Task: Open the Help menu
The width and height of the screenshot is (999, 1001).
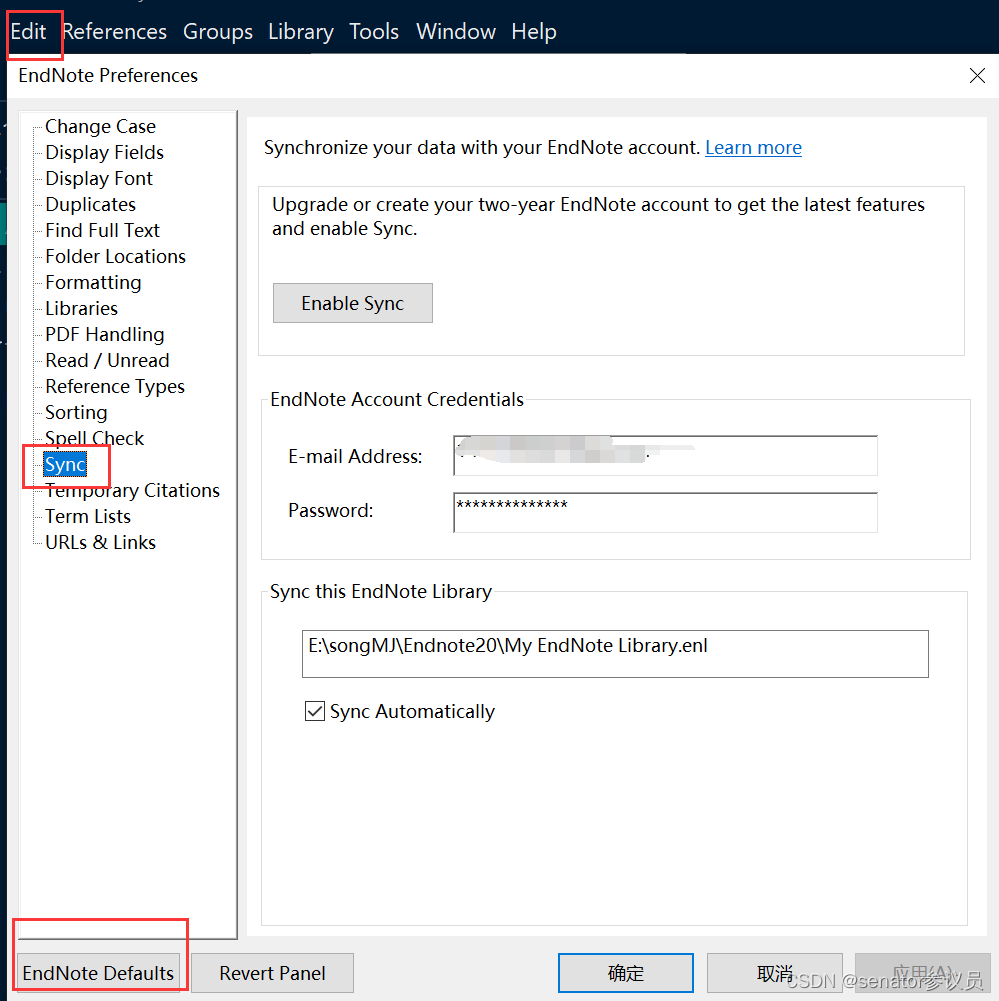Action: click(534, 31)
